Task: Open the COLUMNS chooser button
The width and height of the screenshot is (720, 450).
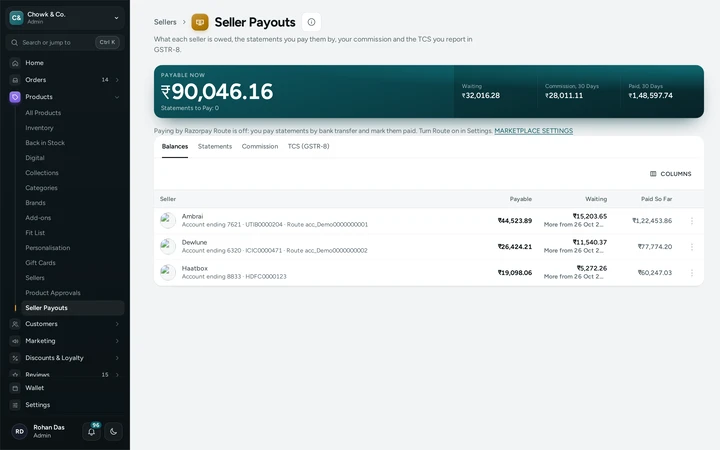Action: pos(670,174)
